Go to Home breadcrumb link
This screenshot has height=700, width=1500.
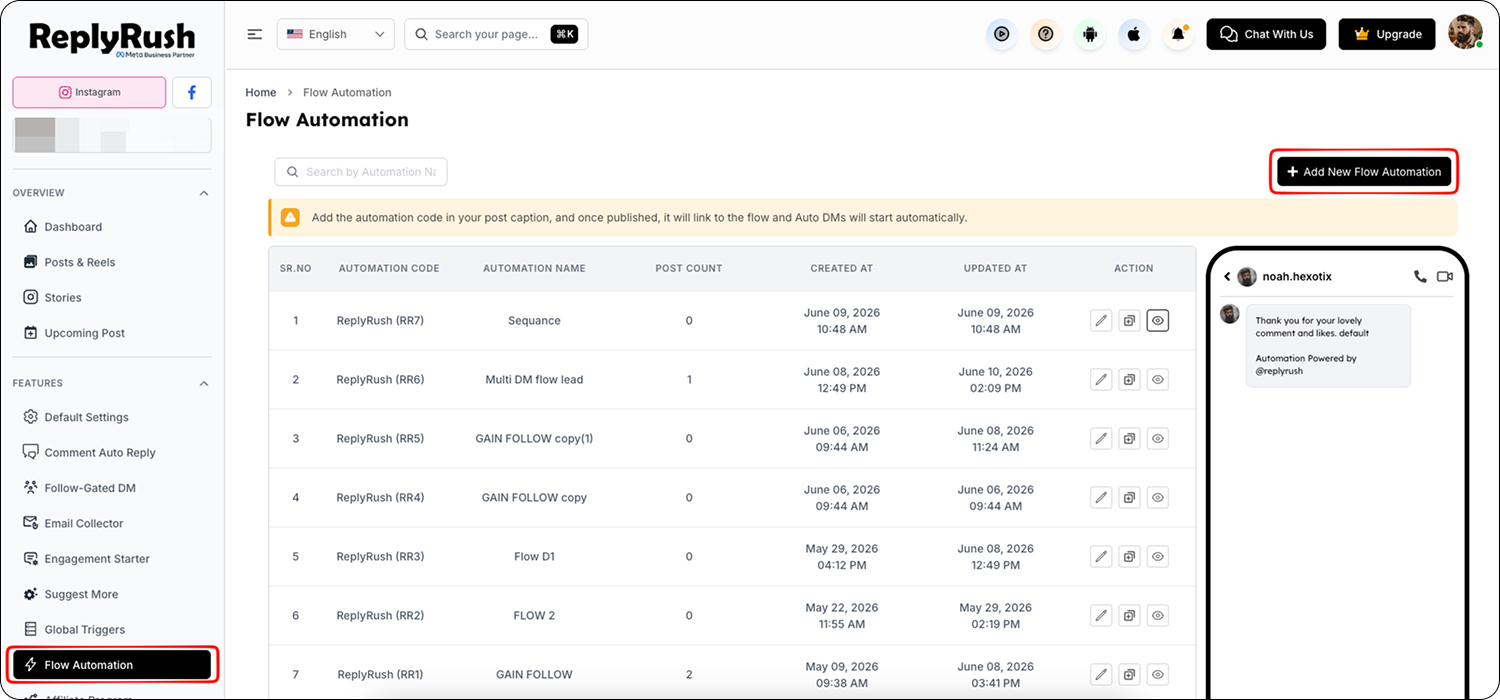coord(261,92)
